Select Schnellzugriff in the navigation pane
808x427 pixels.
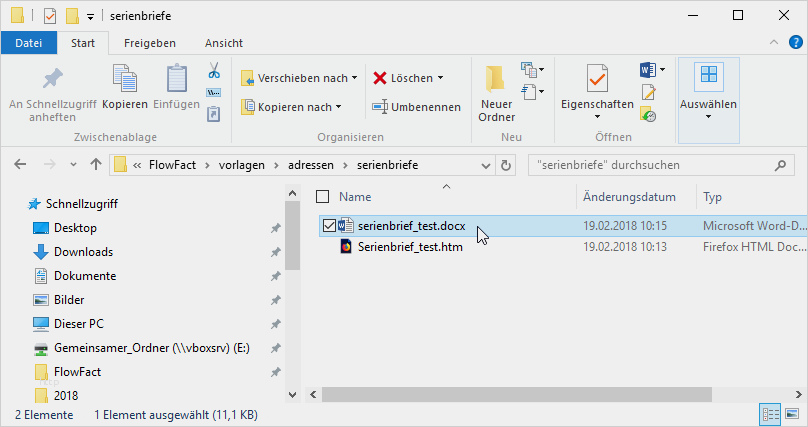(x=81, y=204)
